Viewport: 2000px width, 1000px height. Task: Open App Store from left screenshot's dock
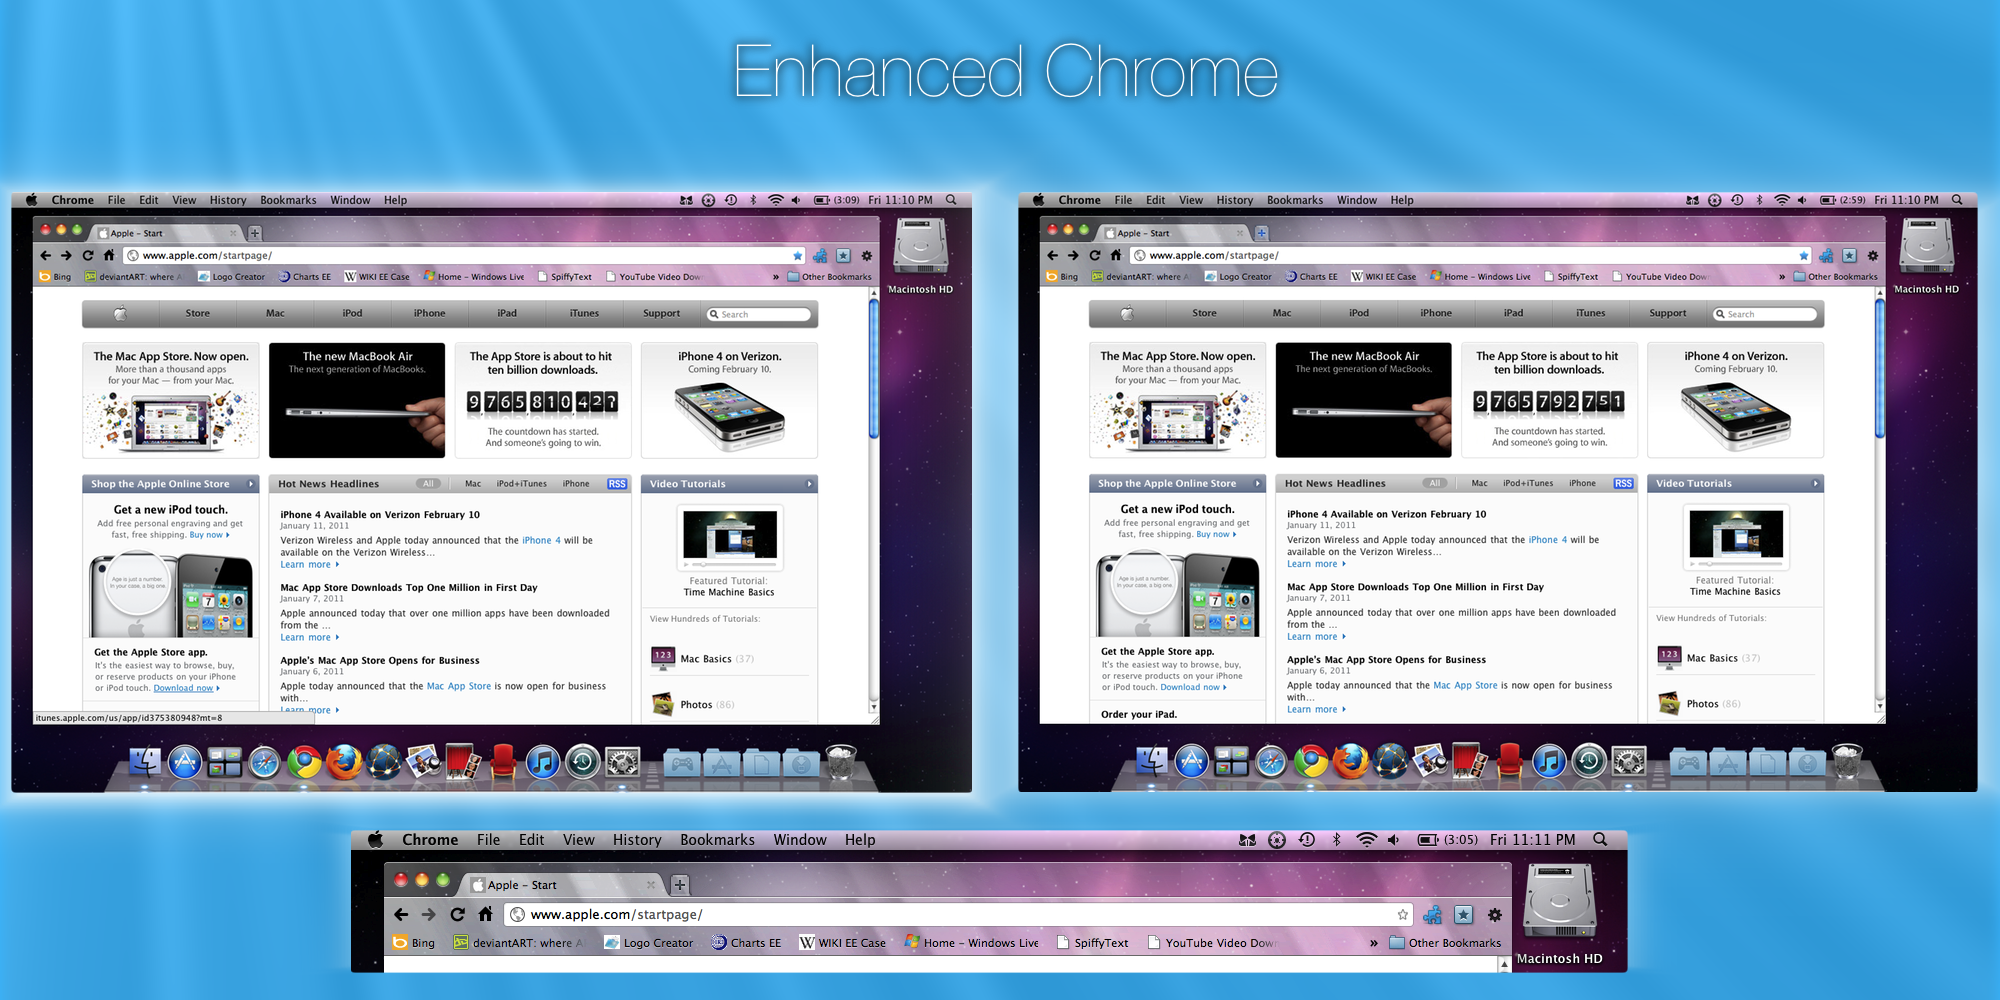pos(185,762)
